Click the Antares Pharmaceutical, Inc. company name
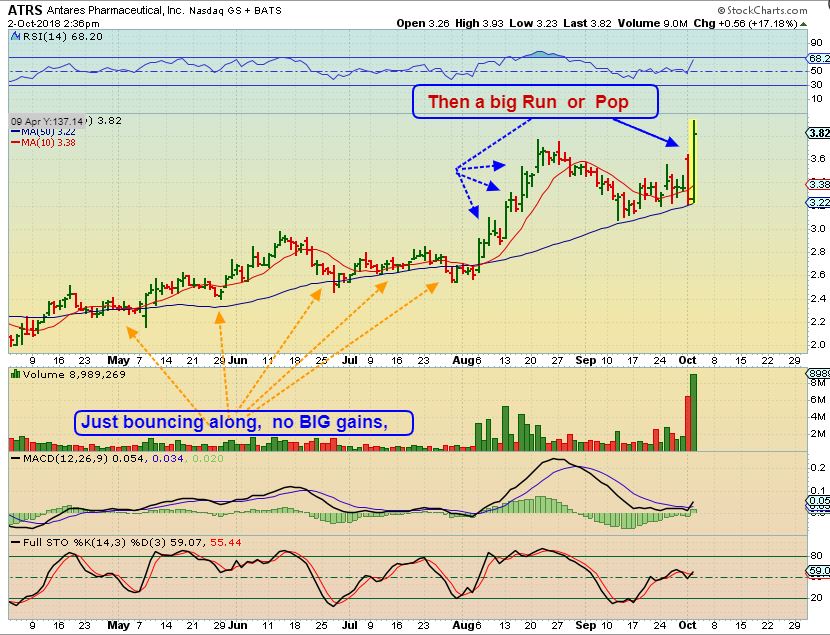Image resolution: width=830 pixels, height=635 pixels. coord(114,11)
